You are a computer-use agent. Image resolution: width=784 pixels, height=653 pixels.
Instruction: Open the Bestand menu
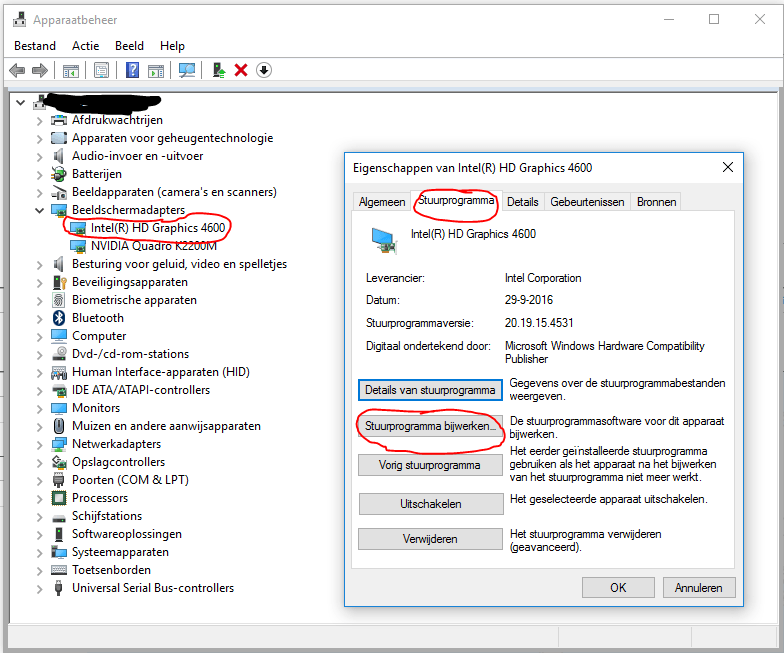click(35, 46)
